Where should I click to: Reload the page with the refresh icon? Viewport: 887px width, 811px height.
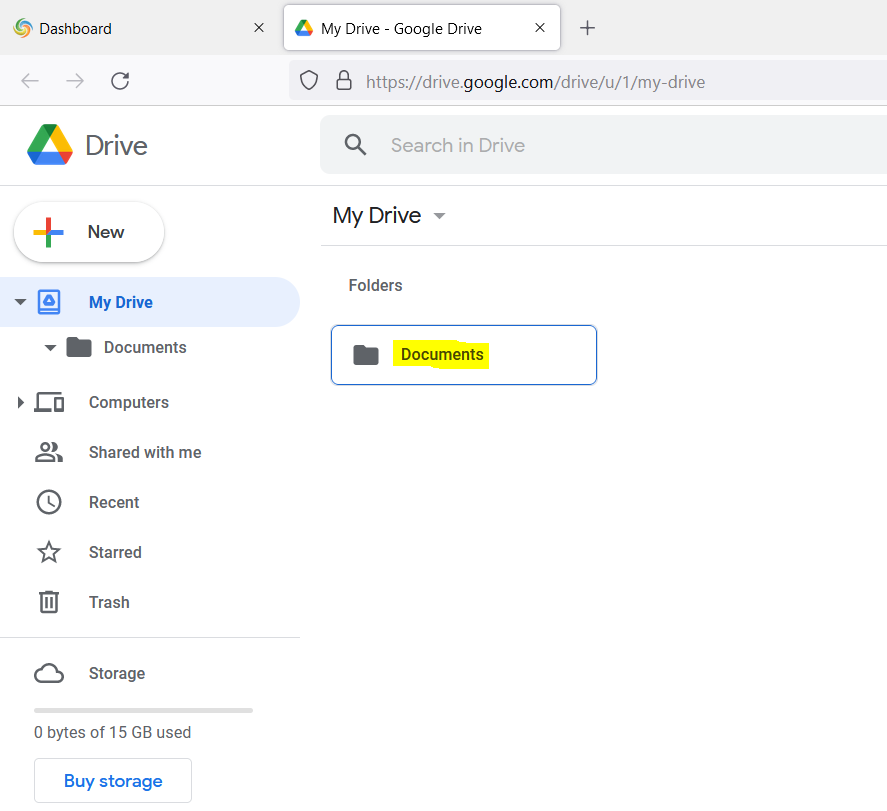120,81
